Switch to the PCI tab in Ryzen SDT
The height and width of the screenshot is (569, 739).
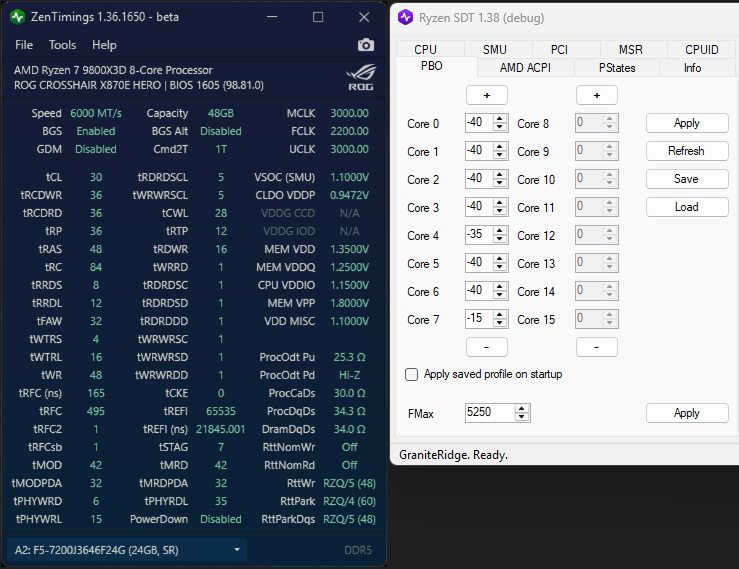pyautogui.click(x=559, y=49)
